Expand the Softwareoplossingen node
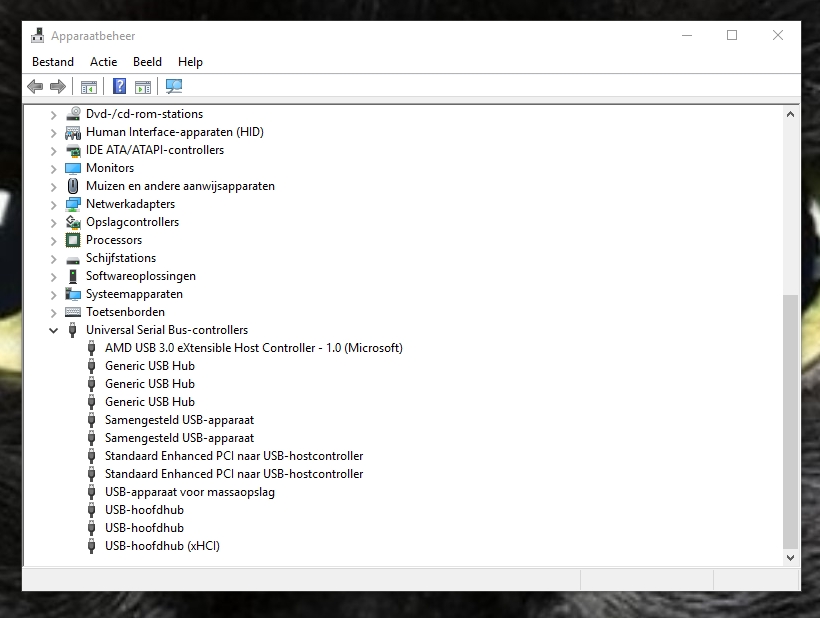 tap(53, 277)
